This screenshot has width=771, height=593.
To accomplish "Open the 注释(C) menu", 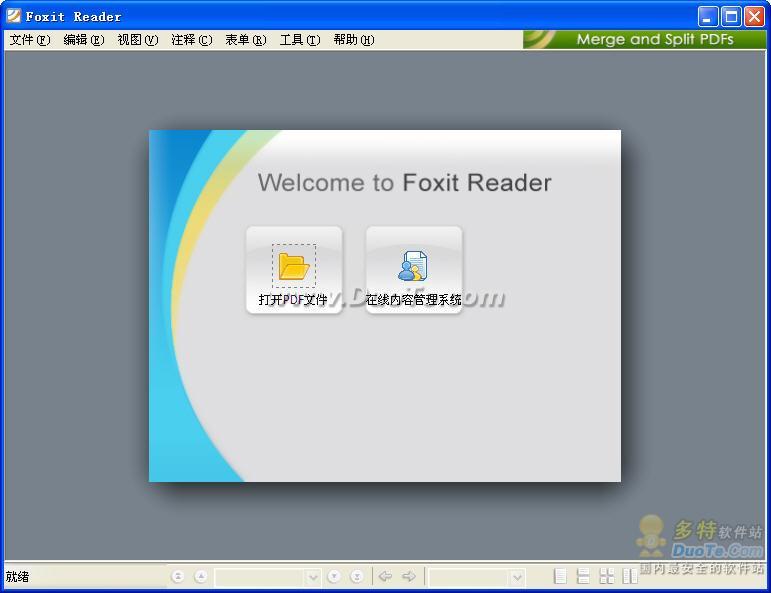I will click(192, 40).
